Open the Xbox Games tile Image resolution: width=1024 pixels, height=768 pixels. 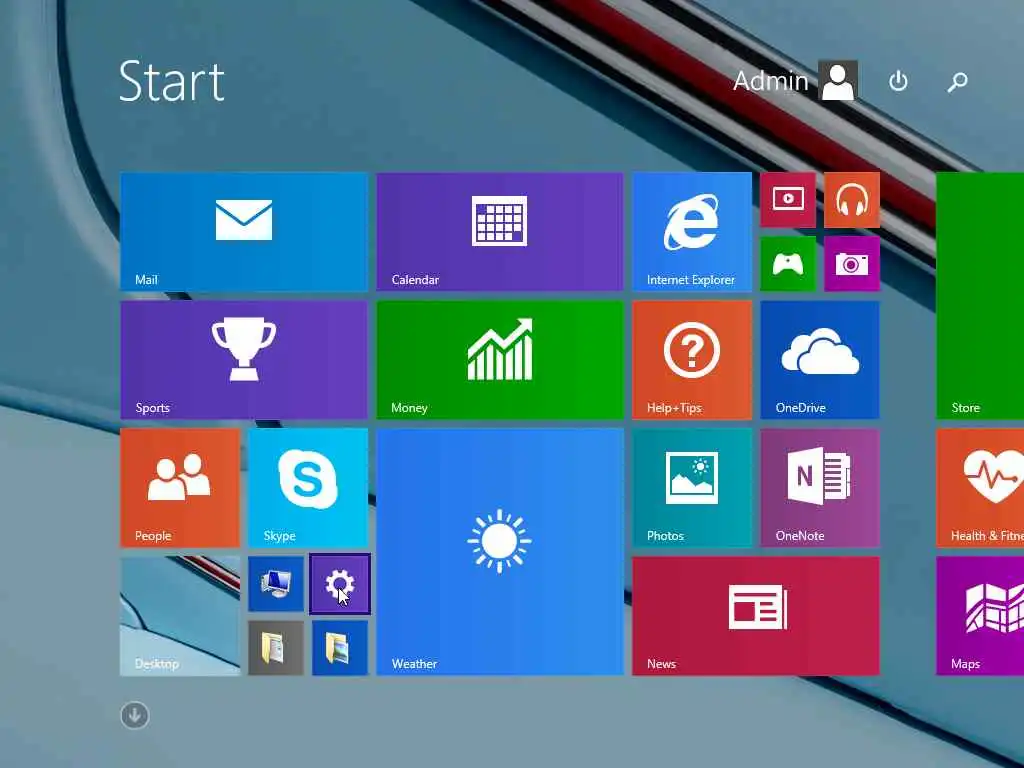[x=788, y=264]
